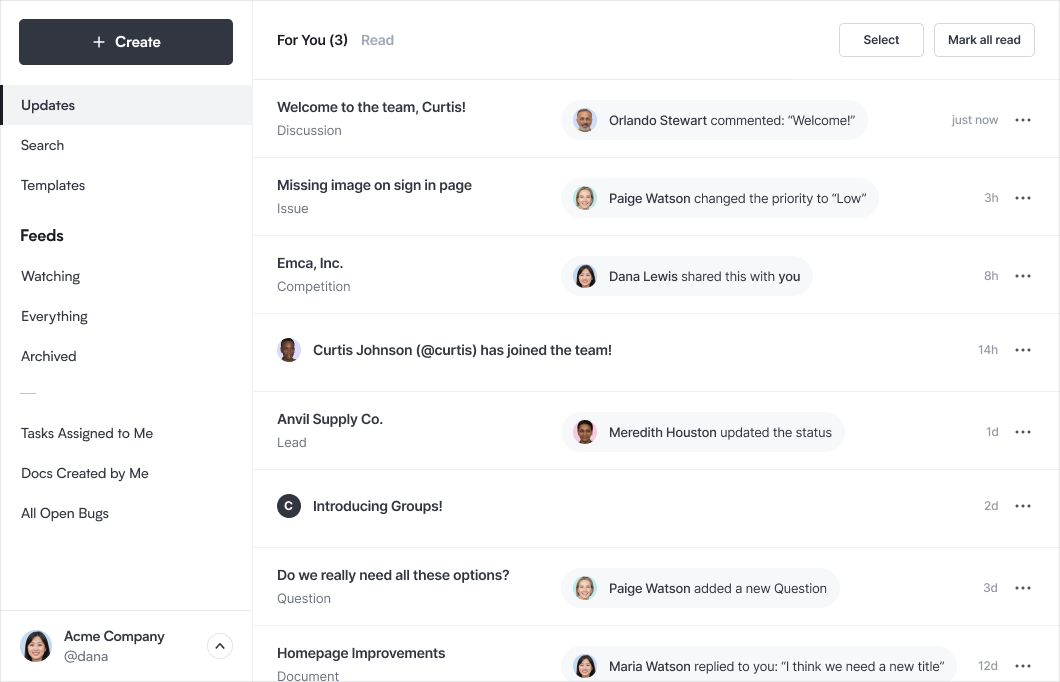The width and height of the screenshot is (1060, 682).
Task: Collapse the workspace menu using the chevron
Action: [x=220, y=646]
